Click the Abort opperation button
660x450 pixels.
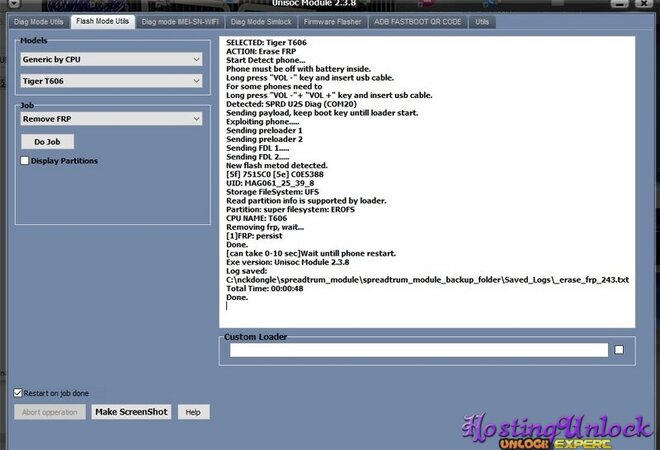[50, 412]
